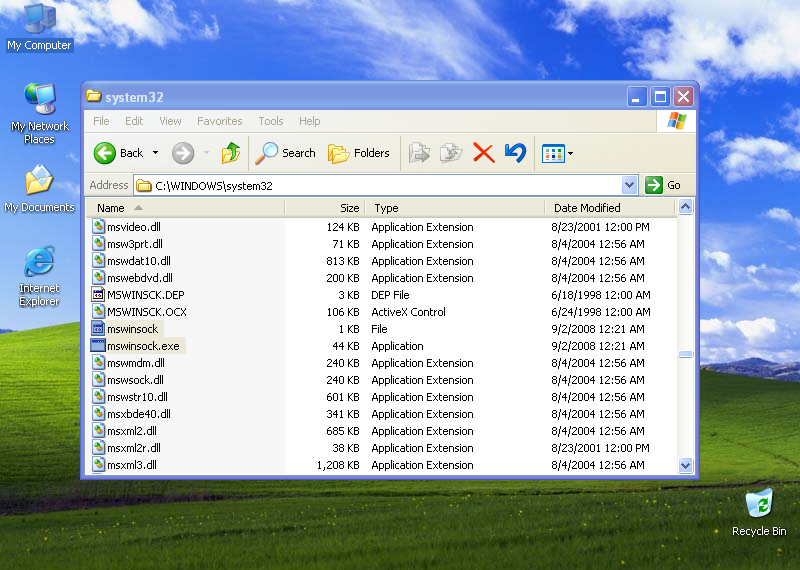Click the 813 KB size value
Screen dimensions: 800x570
tap(343, 261)
